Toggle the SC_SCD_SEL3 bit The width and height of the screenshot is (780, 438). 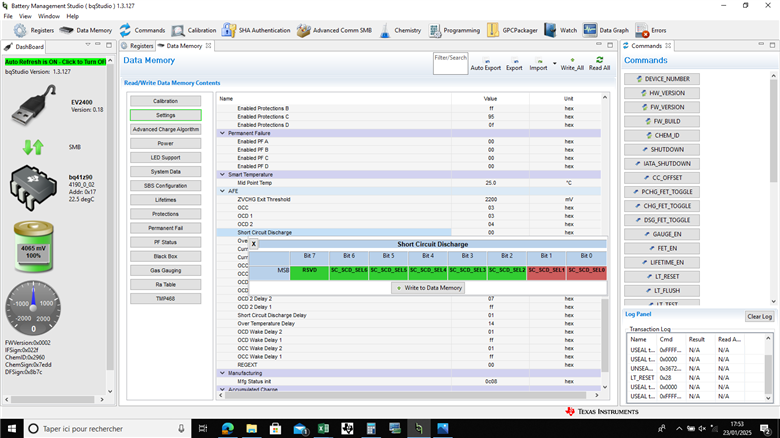pos(467,273)
